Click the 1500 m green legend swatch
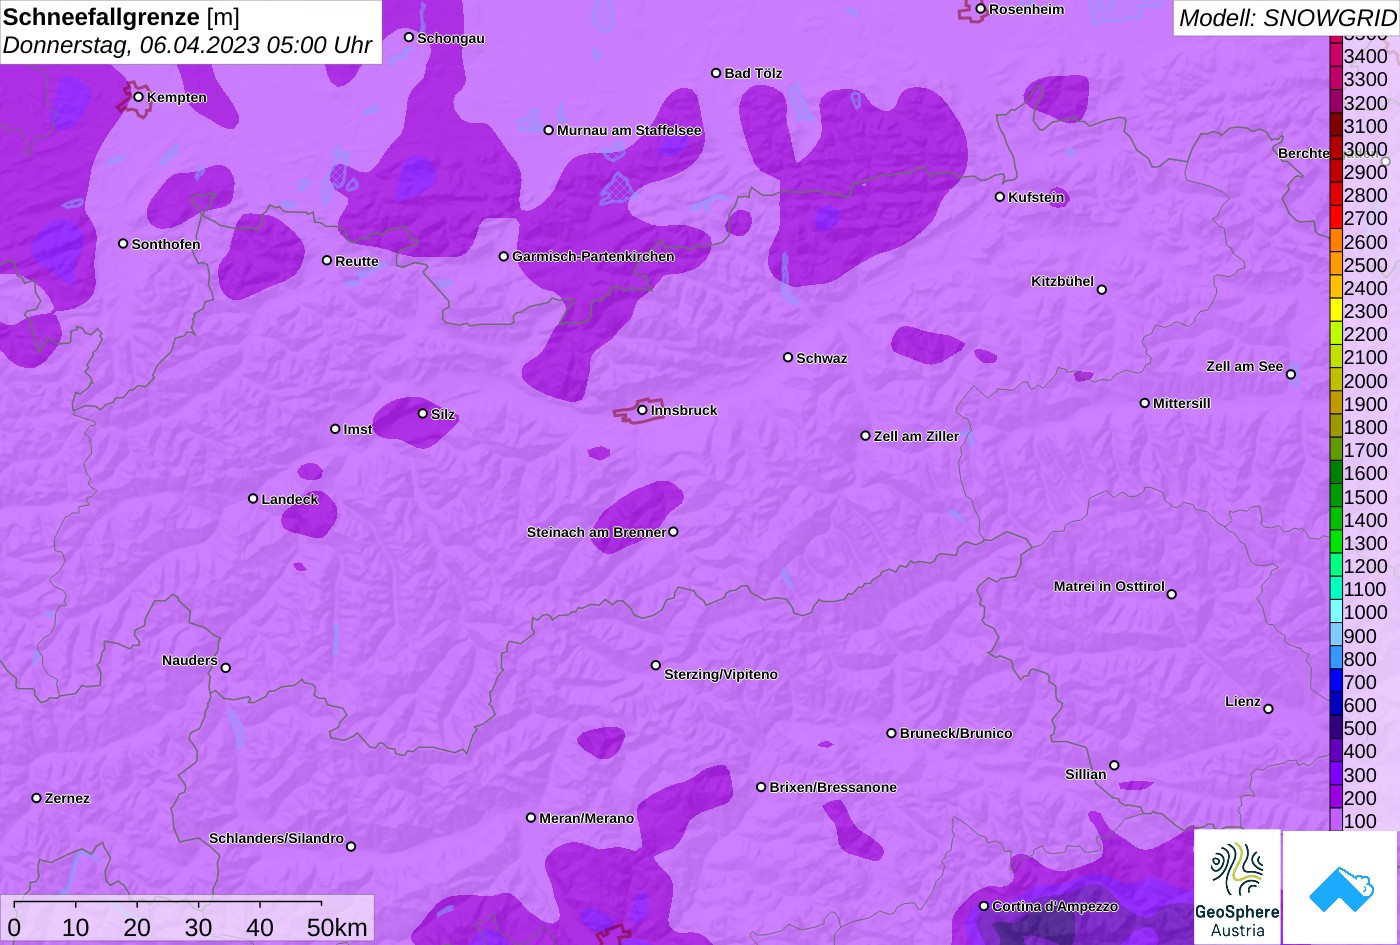Image resolution: width=1400 pixels, height=945 pixels. tap(1336, 496)
